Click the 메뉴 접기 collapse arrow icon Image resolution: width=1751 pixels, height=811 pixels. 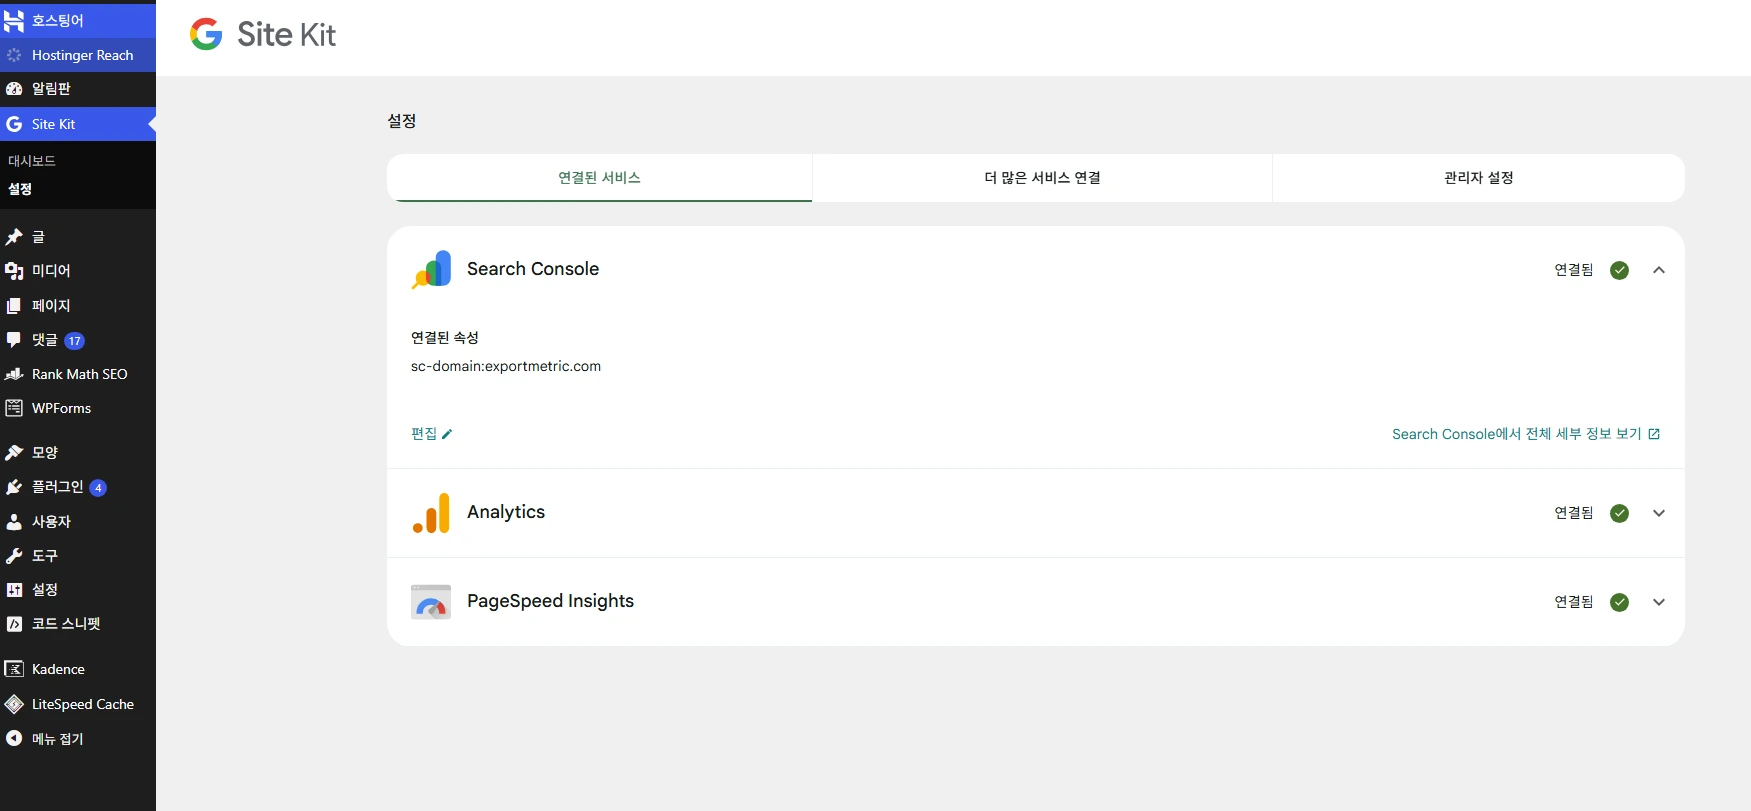14,738
